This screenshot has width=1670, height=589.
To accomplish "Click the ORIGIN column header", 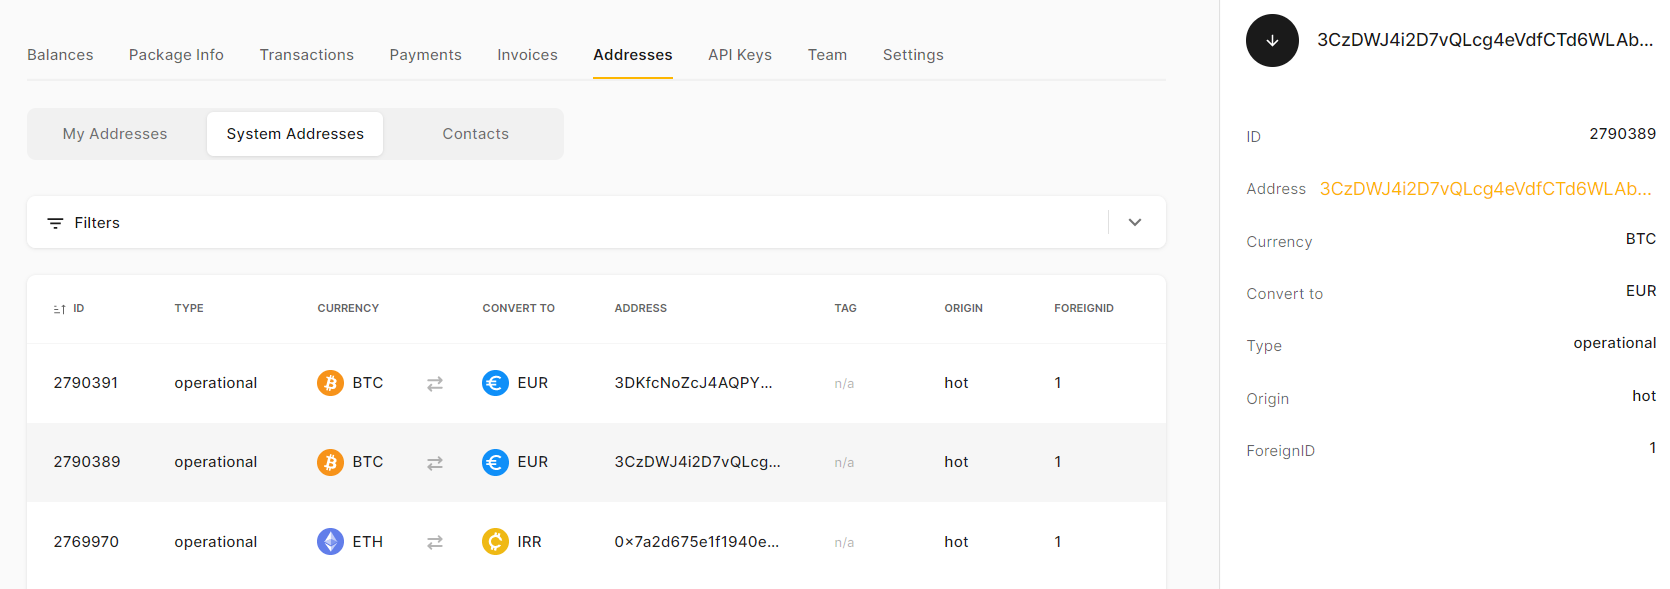I will click(964, 308).
